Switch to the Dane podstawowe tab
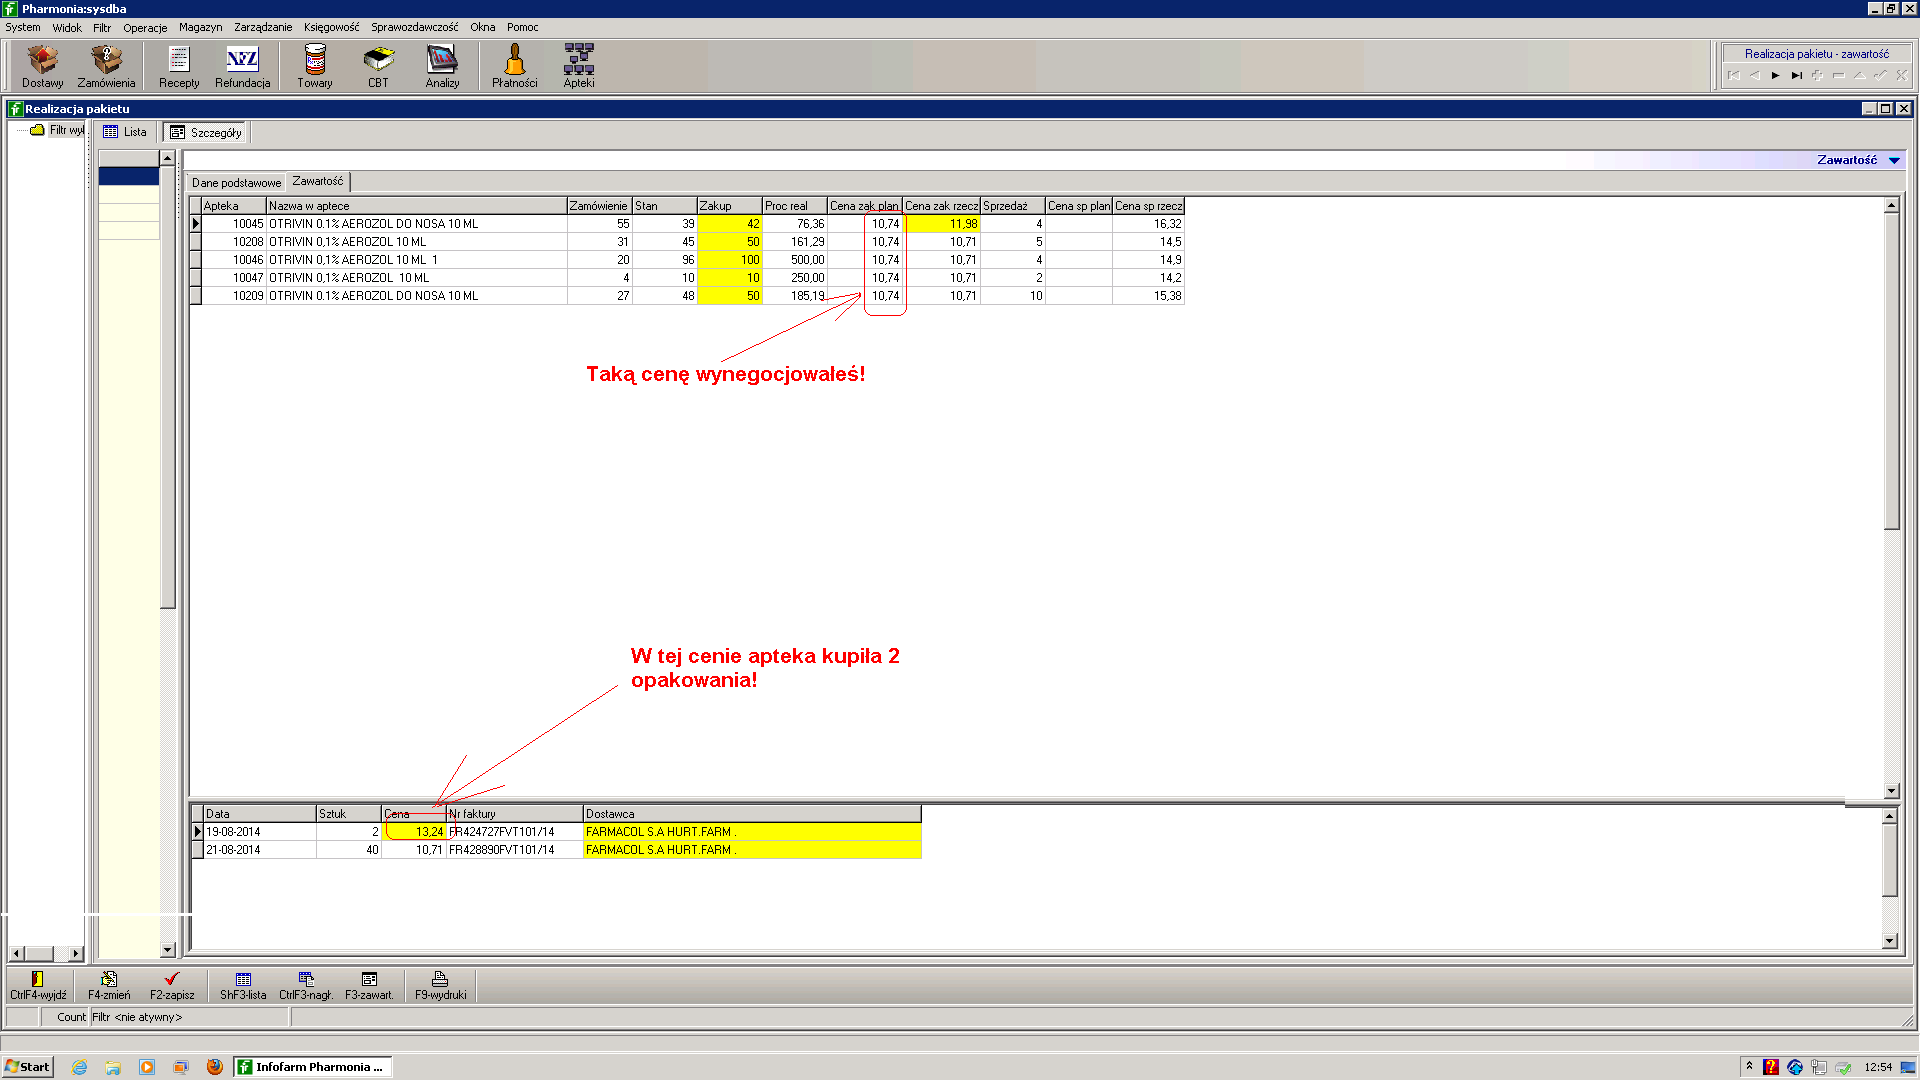Viewport: 1920px width, 1080px height. 236,182
